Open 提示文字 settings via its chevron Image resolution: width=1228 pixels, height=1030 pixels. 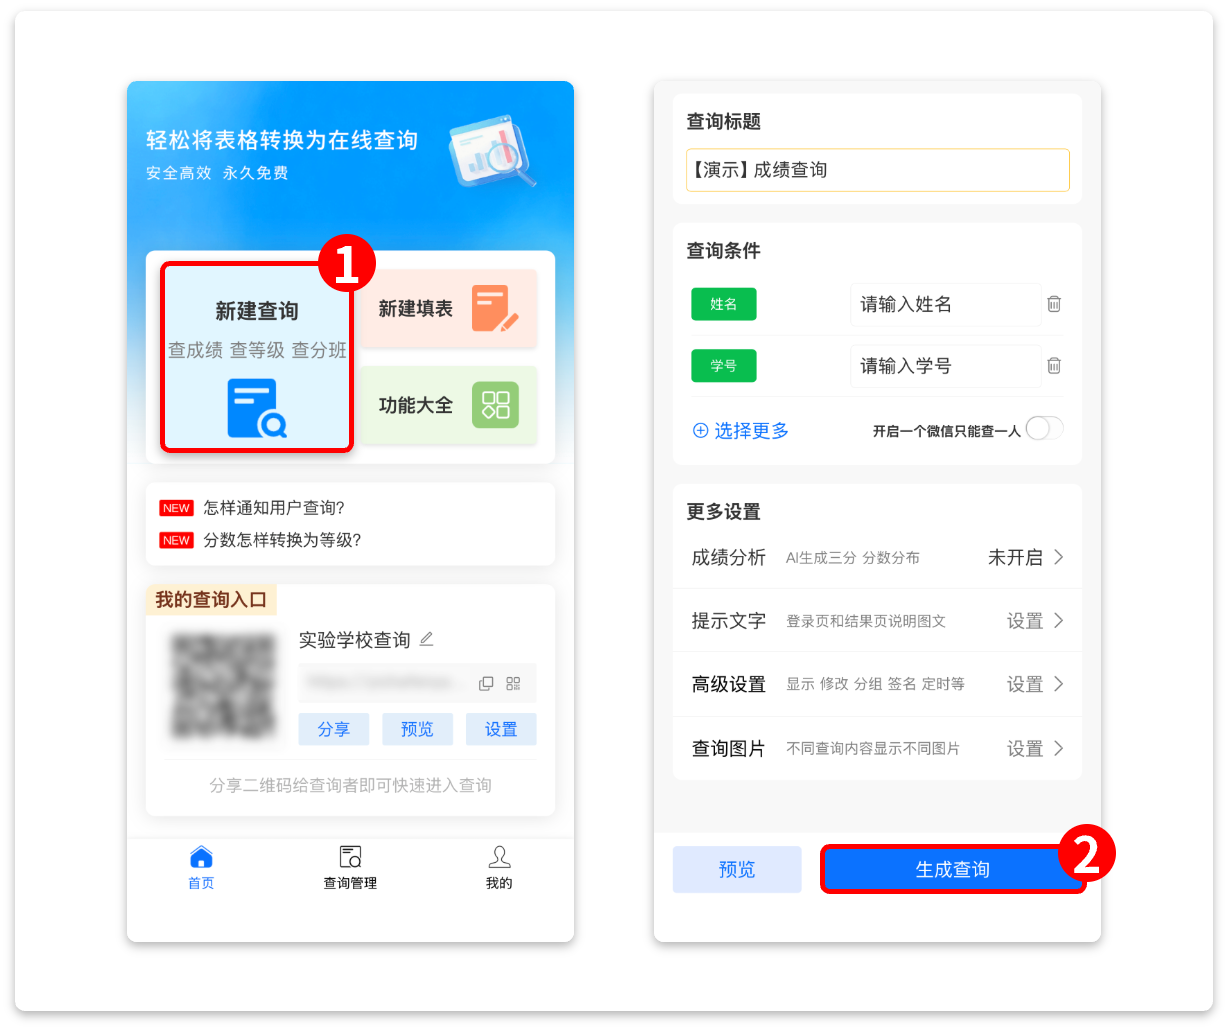1062,620
